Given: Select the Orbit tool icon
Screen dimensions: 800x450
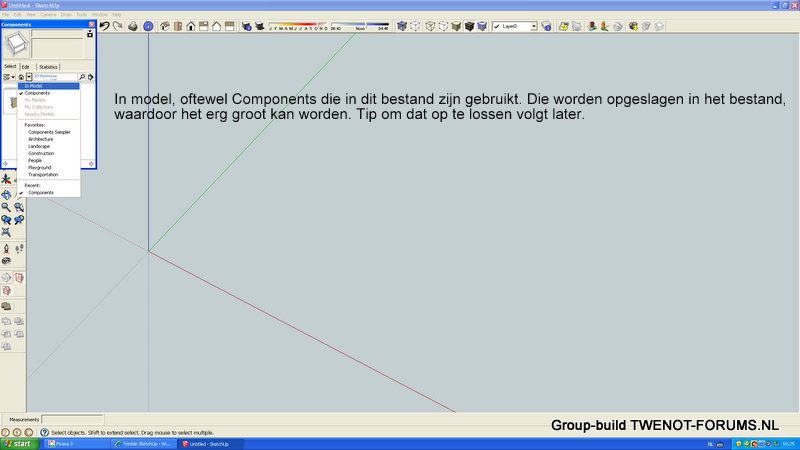Looking at the screenshot, I should [x=6, y=194].
